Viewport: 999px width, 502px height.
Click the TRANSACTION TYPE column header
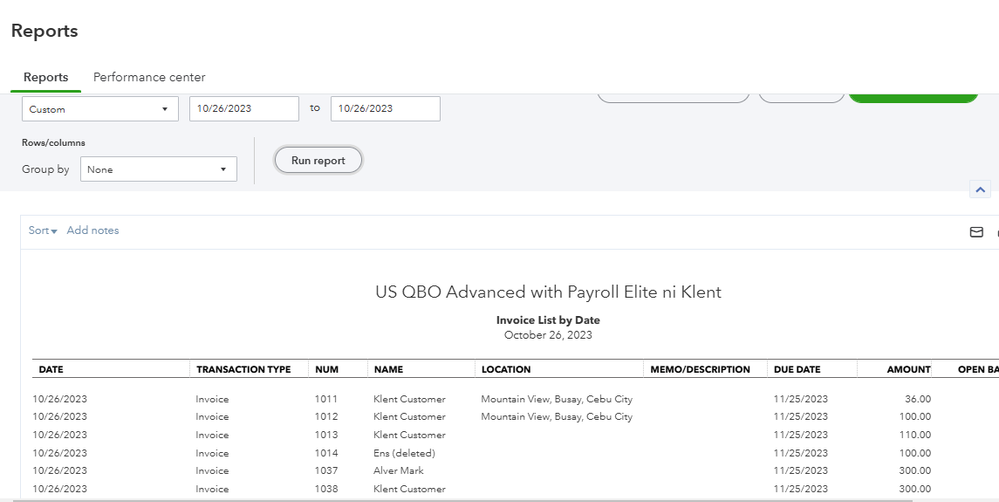coord(243,370)
